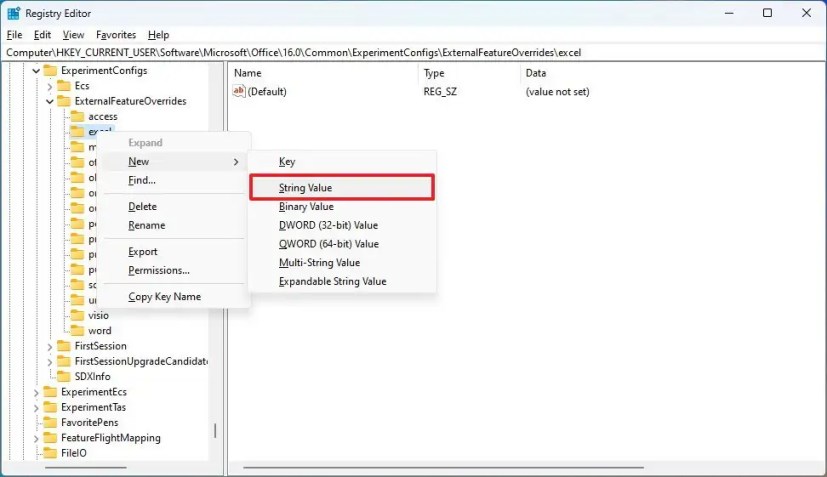
Task: Choose Permissions... in the context menu
Action: pyautogui.click(x=174, y=270)
